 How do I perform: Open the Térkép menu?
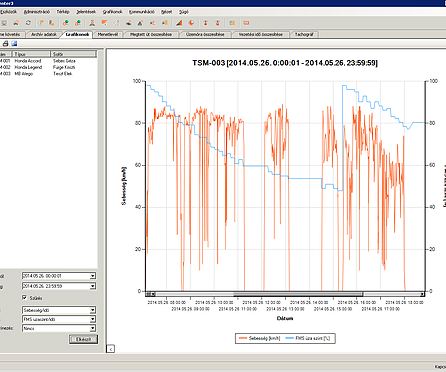coord(63,12)
